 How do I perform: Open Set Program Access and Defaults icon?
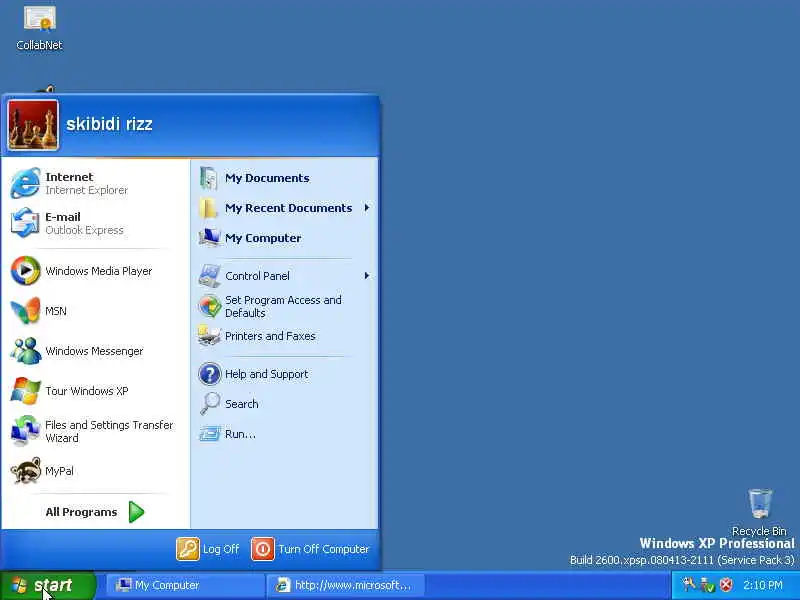click(x=209, y=306)
